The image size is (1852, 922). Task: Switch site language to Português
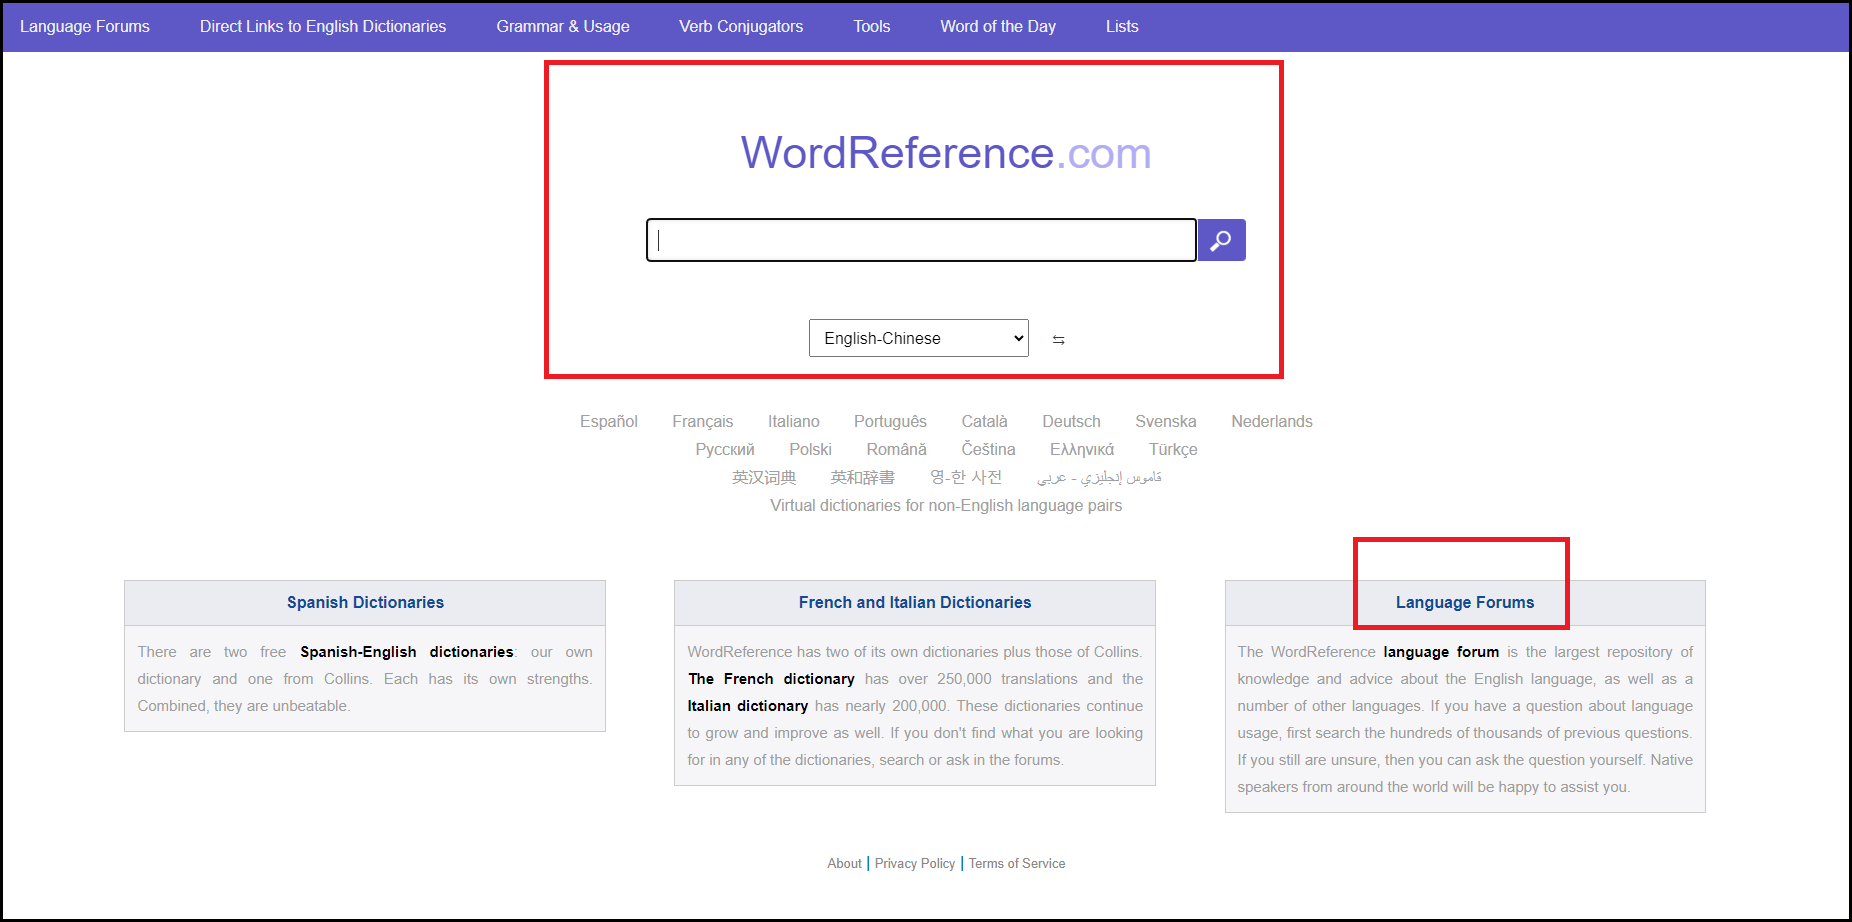coord(890,421)
